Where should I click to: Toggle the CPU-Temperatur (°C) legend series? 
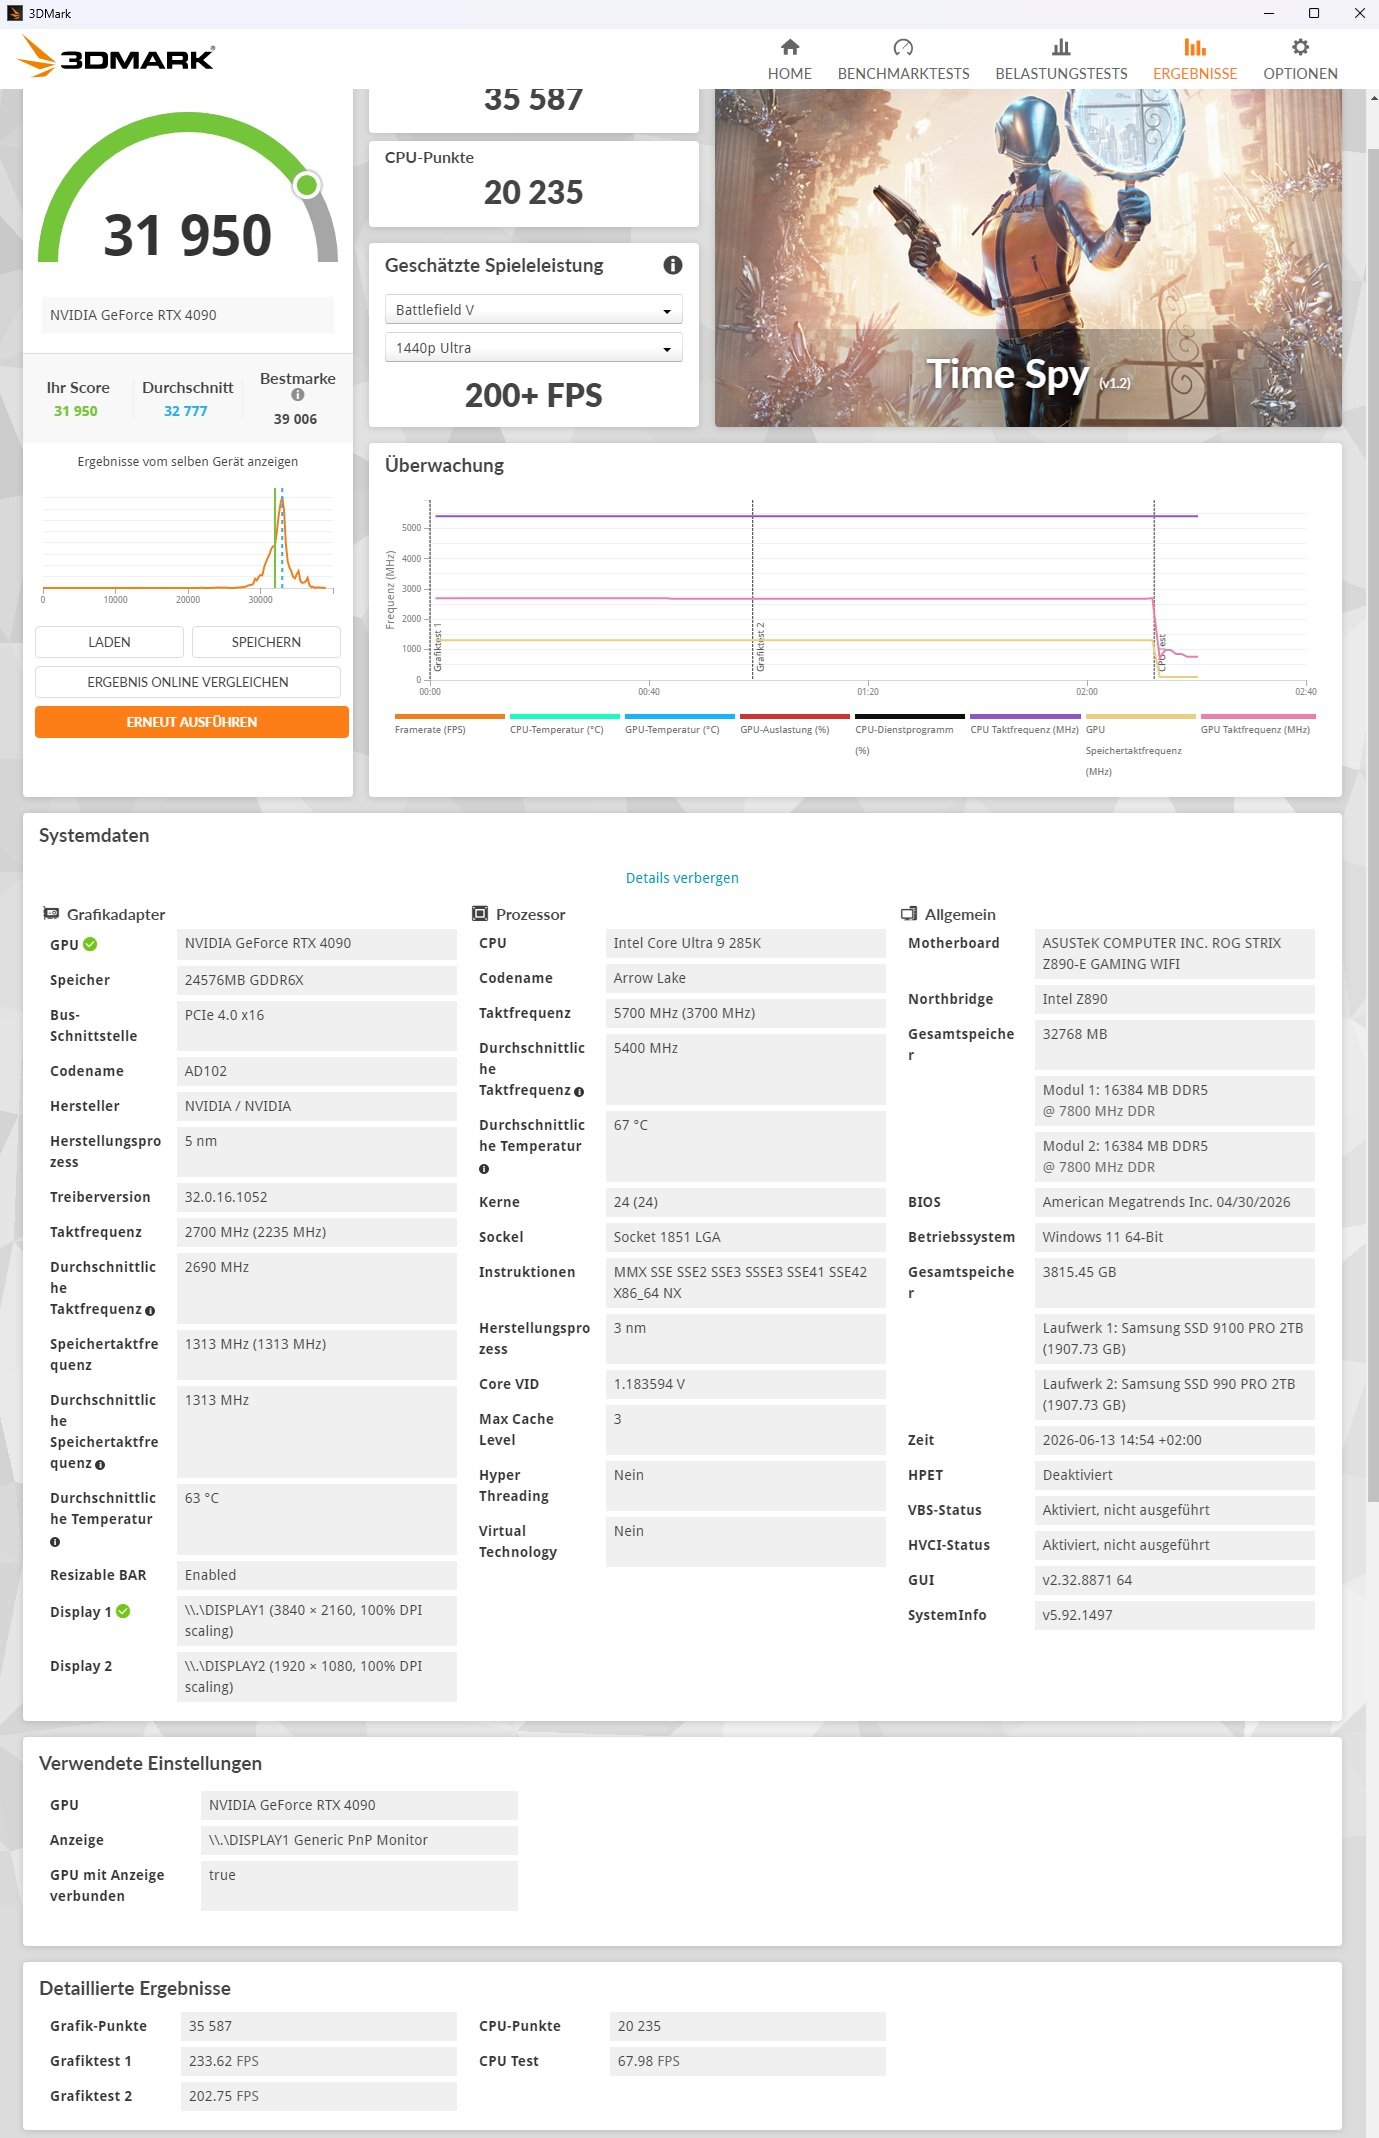(x=564, y=724)
